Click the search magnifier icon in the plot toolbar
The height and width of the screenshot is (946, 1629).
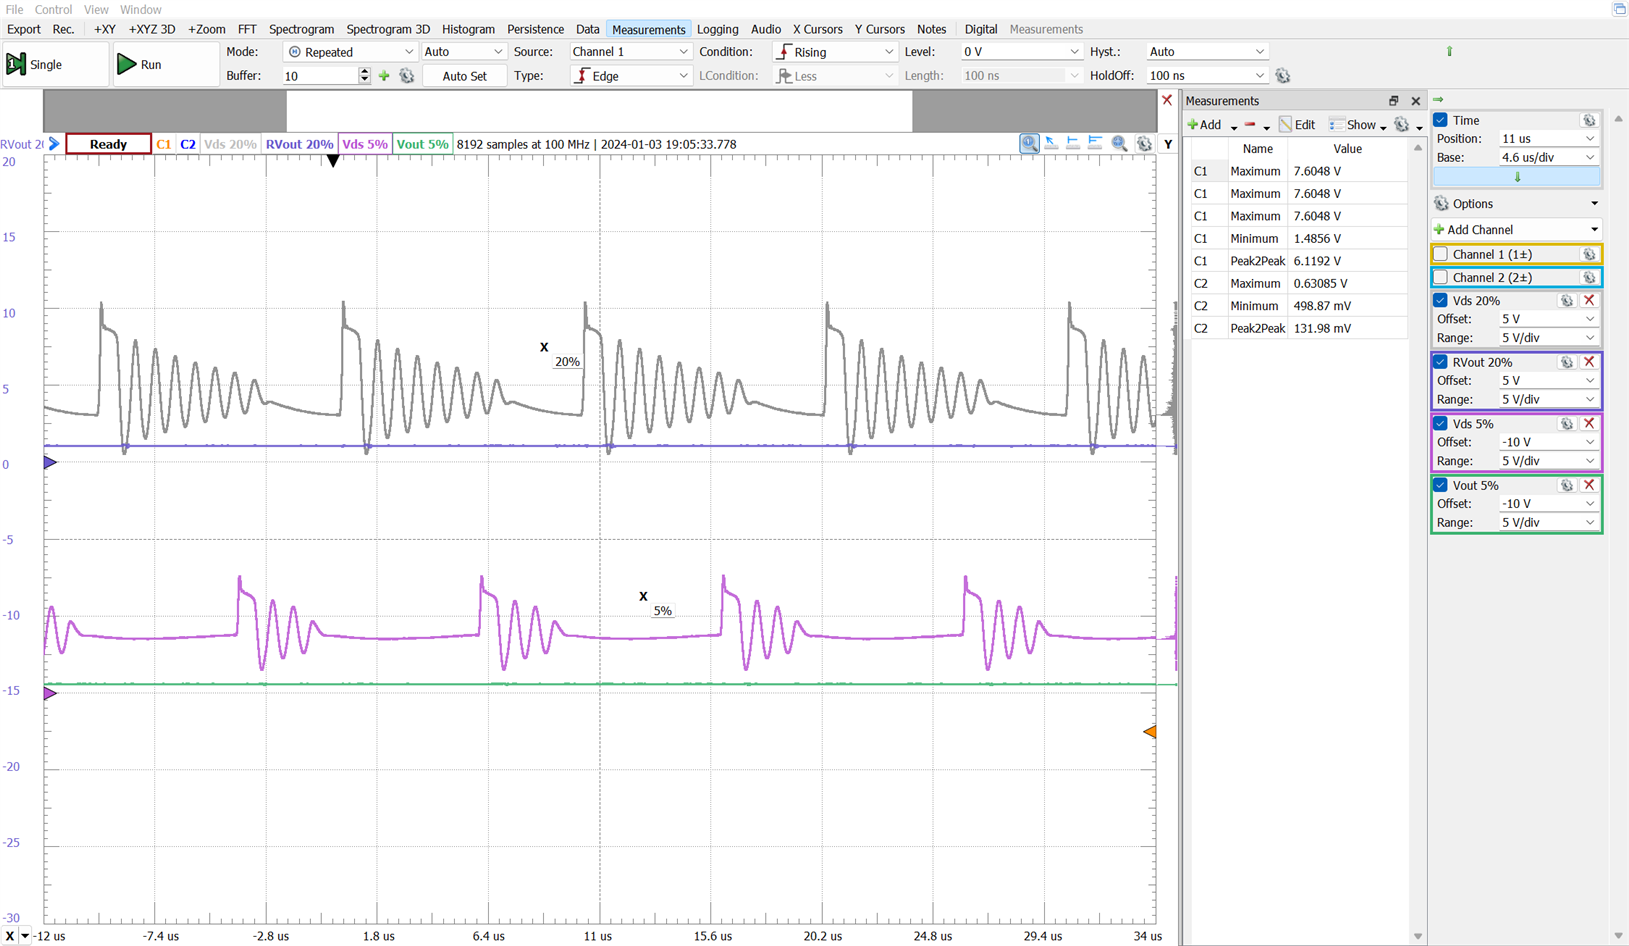(x=1120, y=144)
